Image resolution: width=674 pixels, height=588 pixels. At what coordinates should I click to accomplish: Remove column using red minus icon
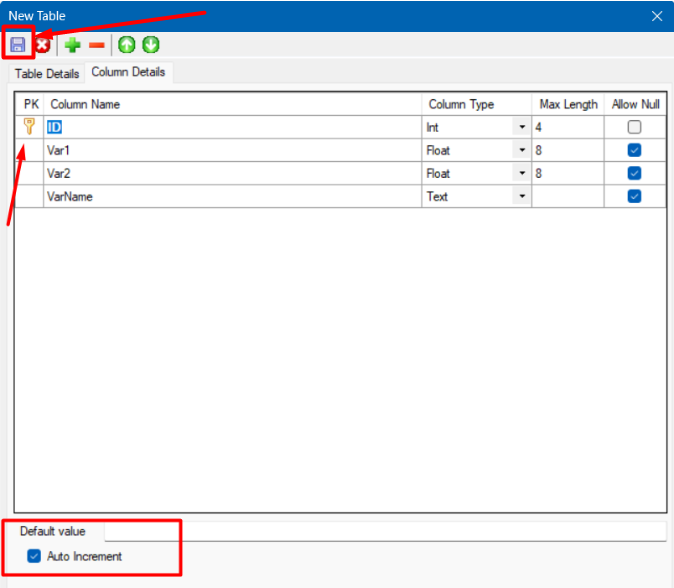[x=97, y=45]
